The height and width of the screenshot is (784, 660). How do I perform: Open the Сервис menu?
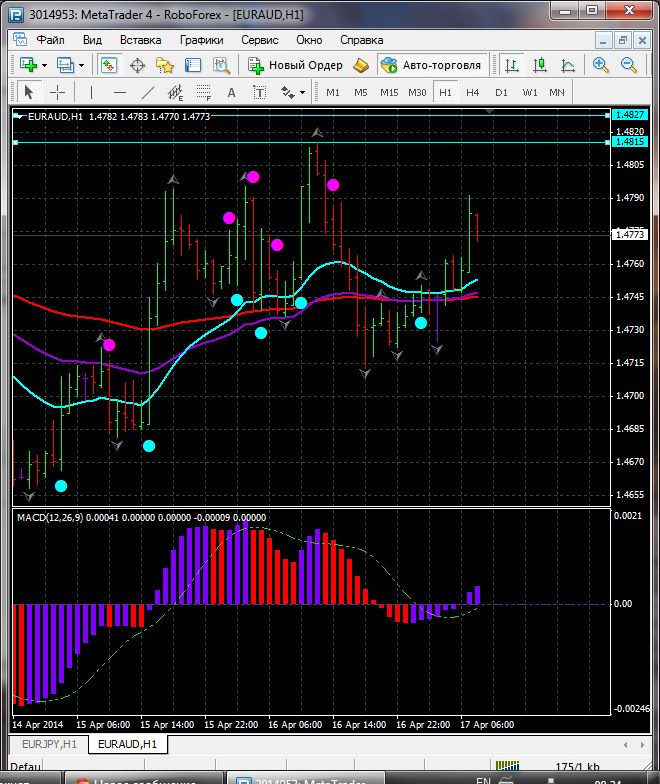[x=260, y=40]
